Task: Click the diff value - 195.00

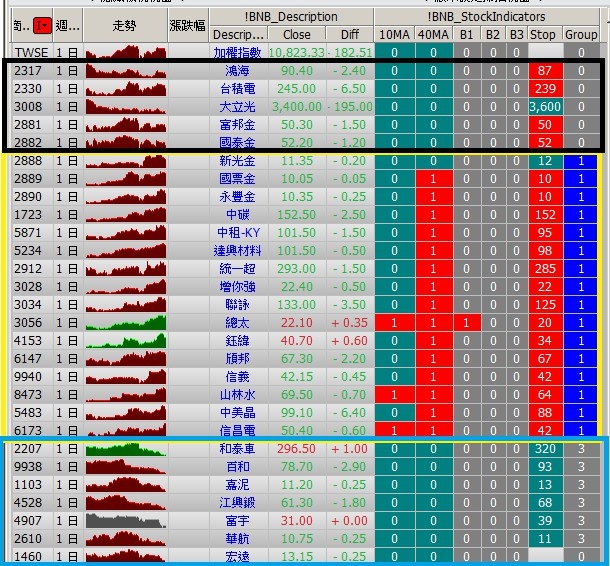Action: [x=350, y=107]
